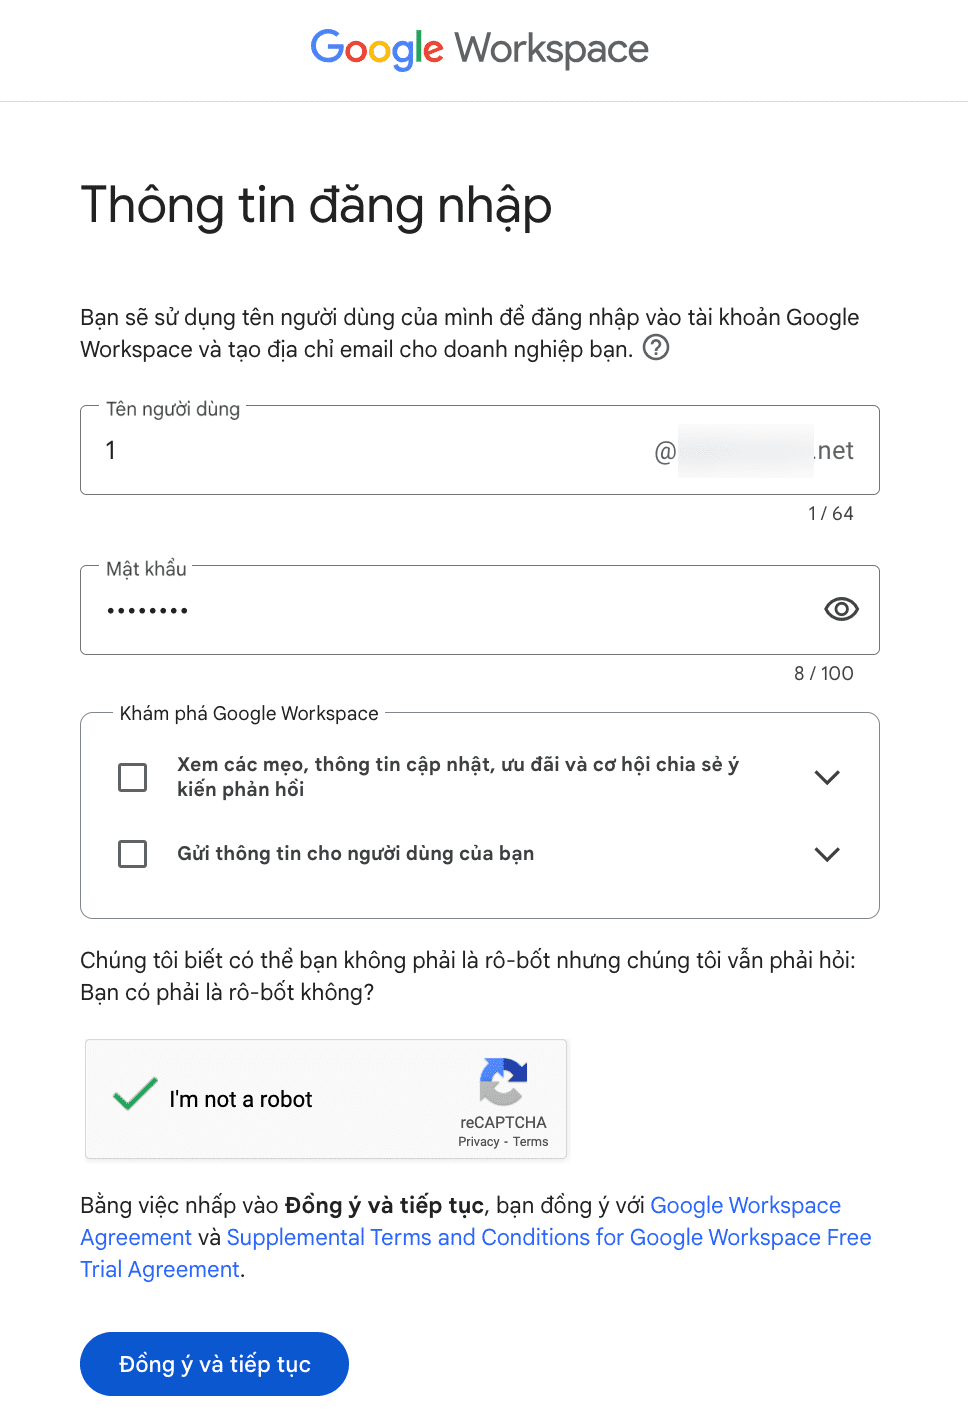Click 'I'm not a robot' label
This screenshot has width=968, height=1426.
pos(241,1100)
